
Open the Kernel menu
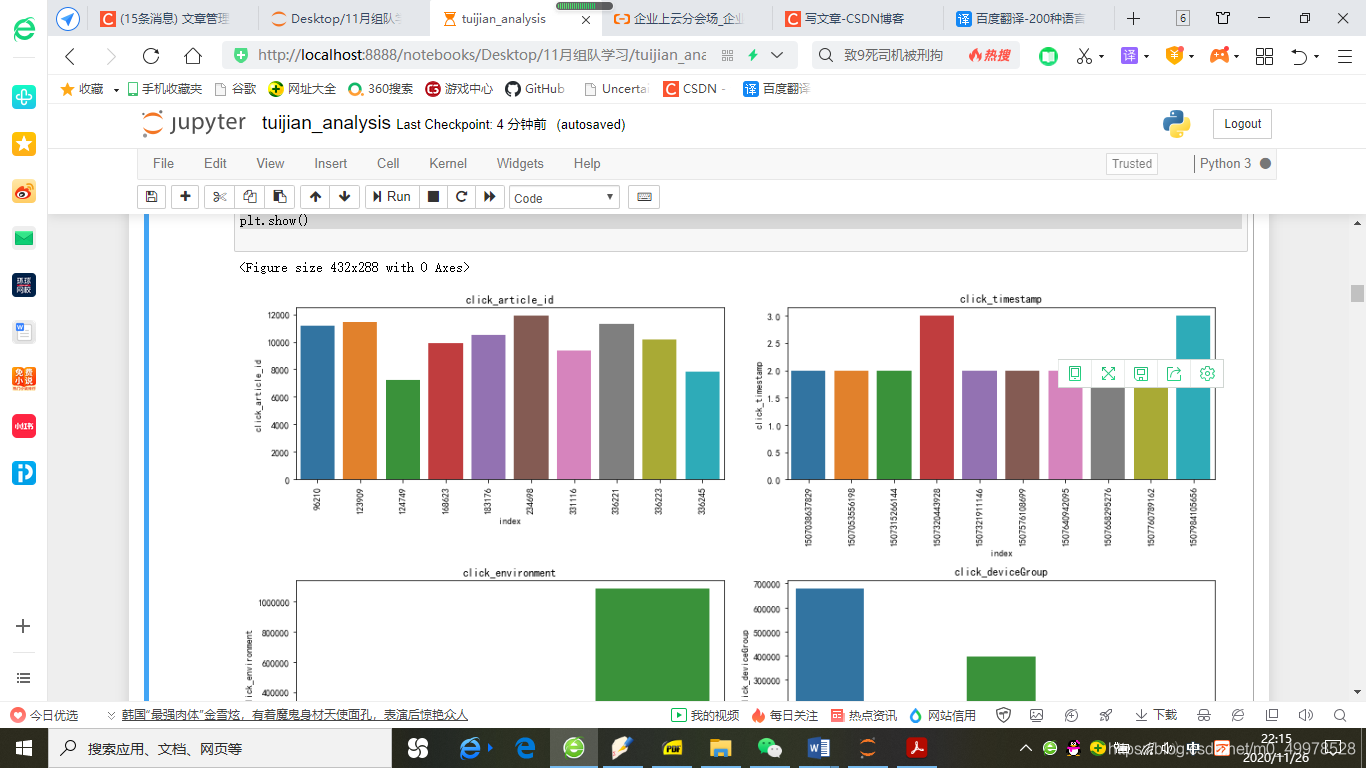[448, 163]
